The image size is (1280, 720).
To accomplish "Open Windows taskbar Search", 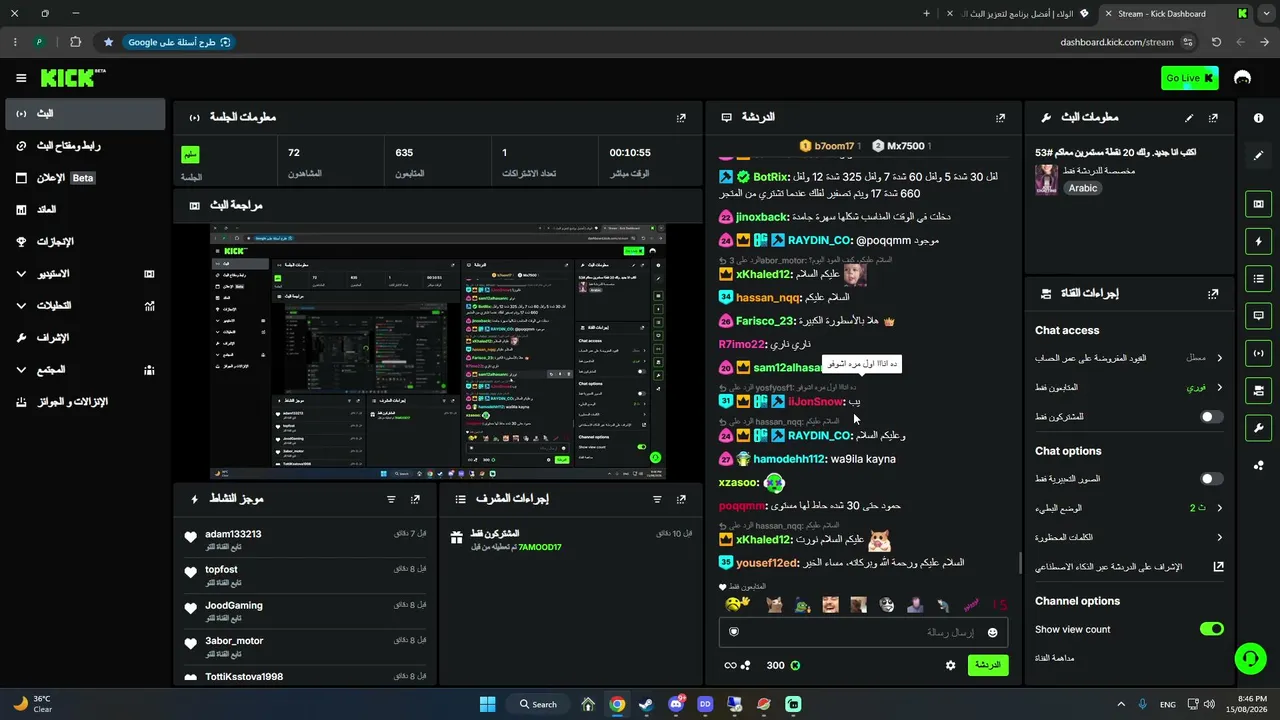I will click(x=538, y=704).
